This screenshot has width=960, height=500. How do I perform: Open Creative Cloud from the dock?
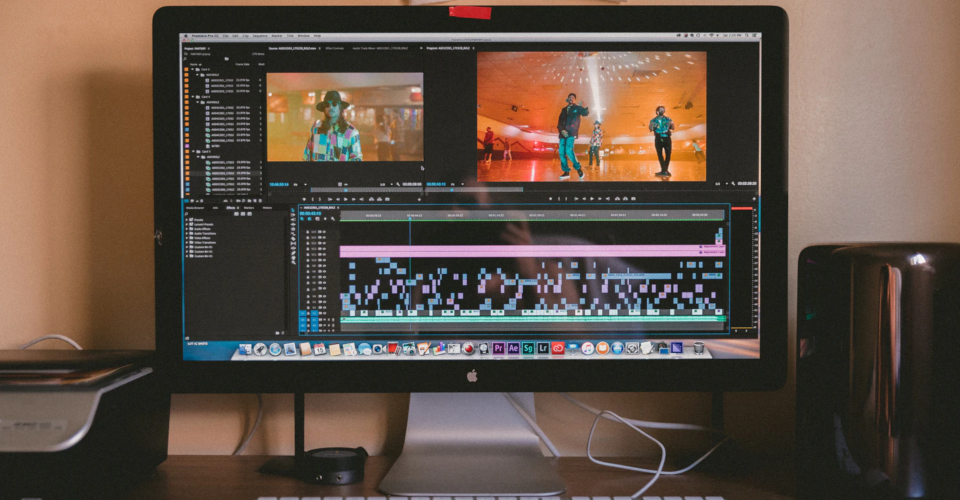tap(558, 348)
